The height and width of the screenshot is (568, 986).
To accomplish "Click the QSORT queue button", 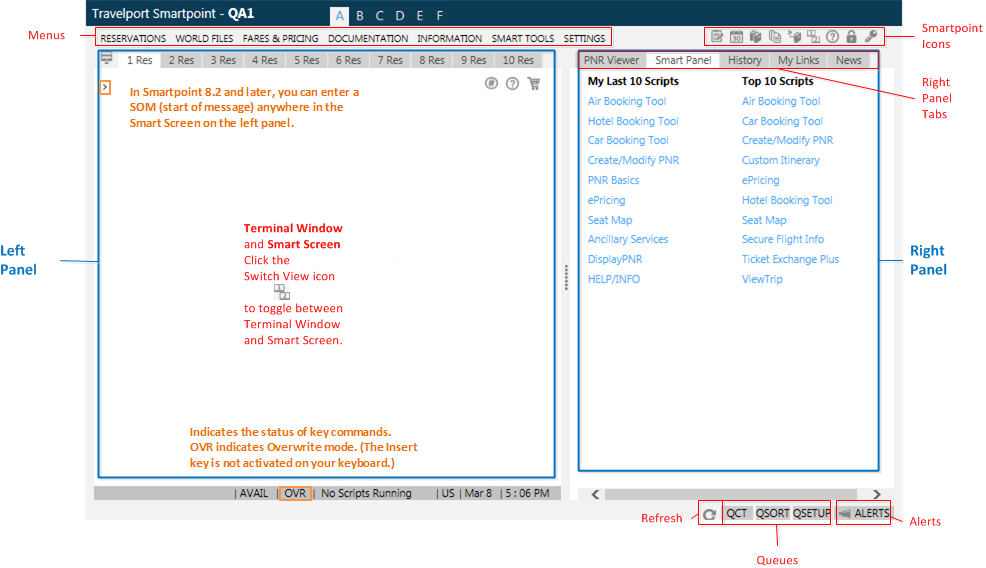I will coord(772,513).
